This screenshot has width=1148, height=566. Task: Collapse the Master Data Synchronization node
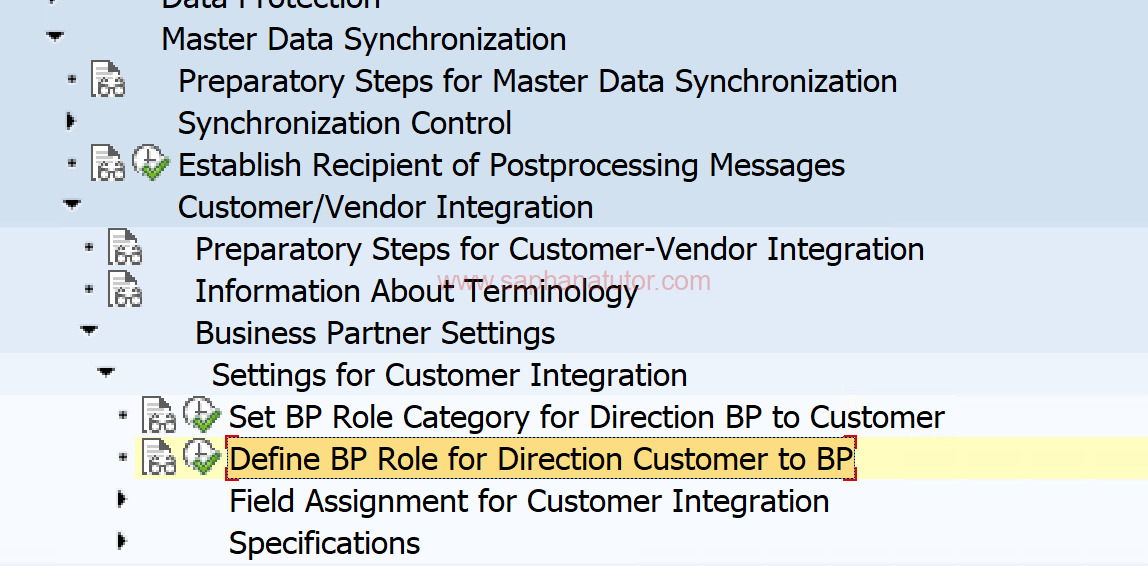55,36
